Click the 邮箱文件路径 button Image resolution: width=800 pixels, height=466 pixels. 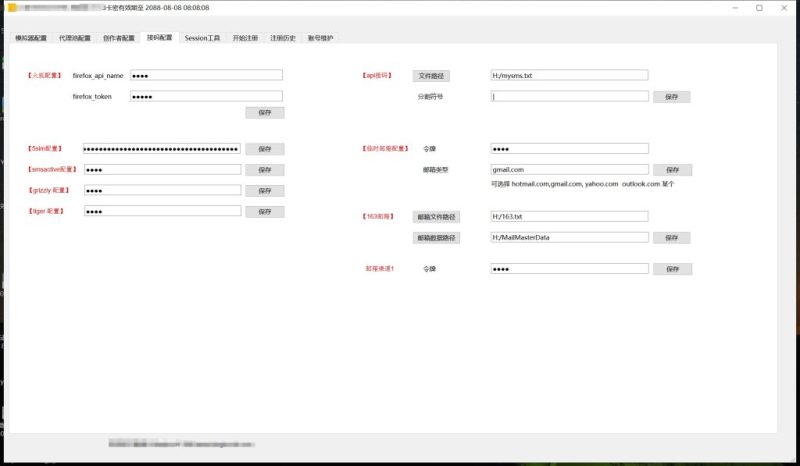pos(435,217)
